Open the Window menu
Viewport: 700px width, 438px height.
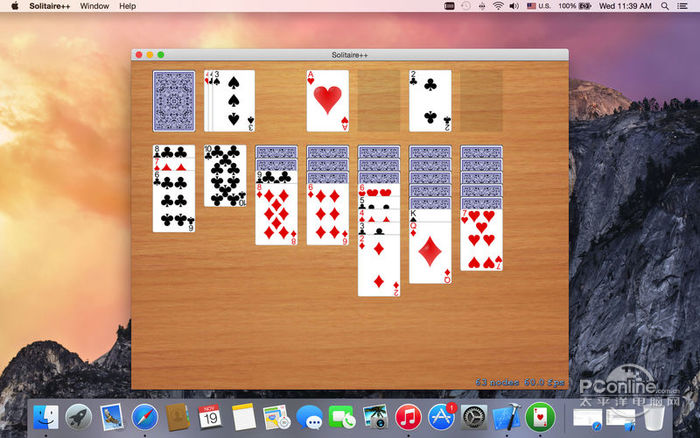coord(95,6)
